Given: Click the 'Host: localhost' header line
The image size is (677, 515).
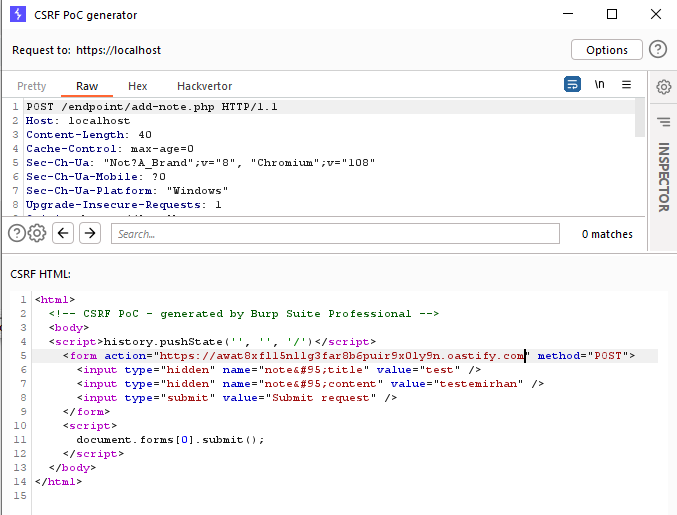Looking at the screenshot, I should (x=78, y=120).
